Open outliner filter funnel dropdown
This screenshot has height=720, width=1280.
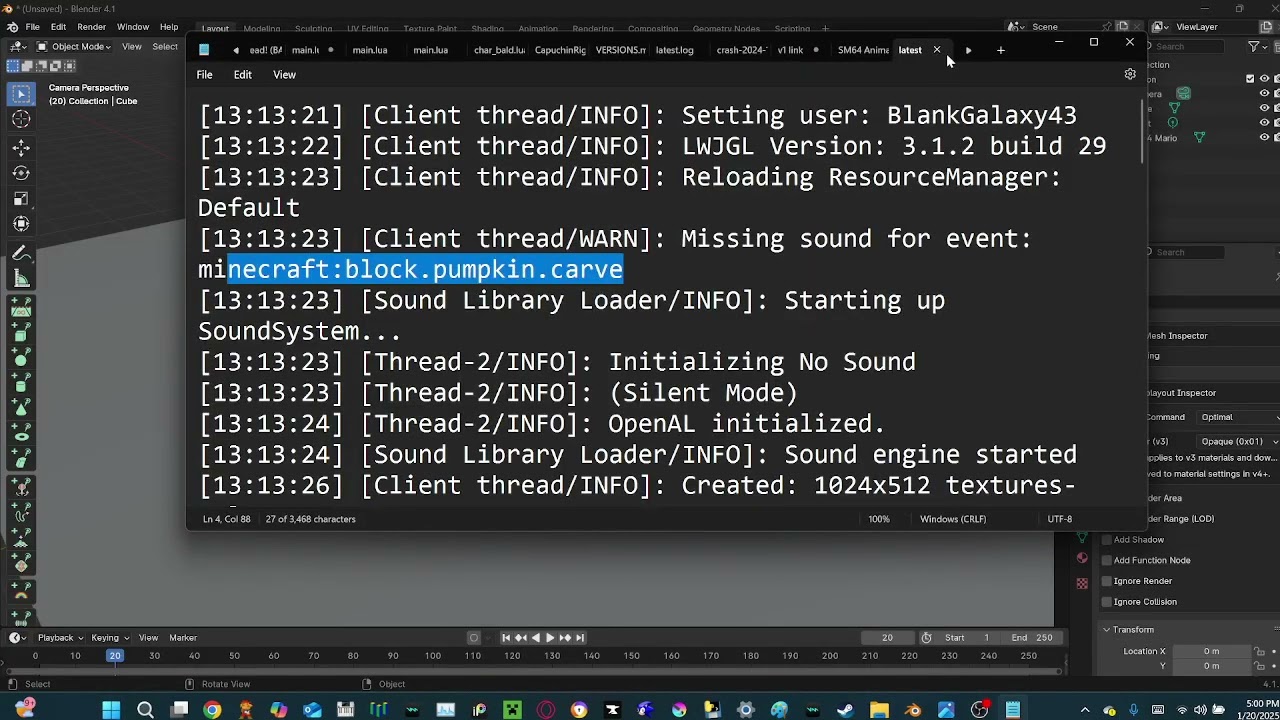(1258, 47)
